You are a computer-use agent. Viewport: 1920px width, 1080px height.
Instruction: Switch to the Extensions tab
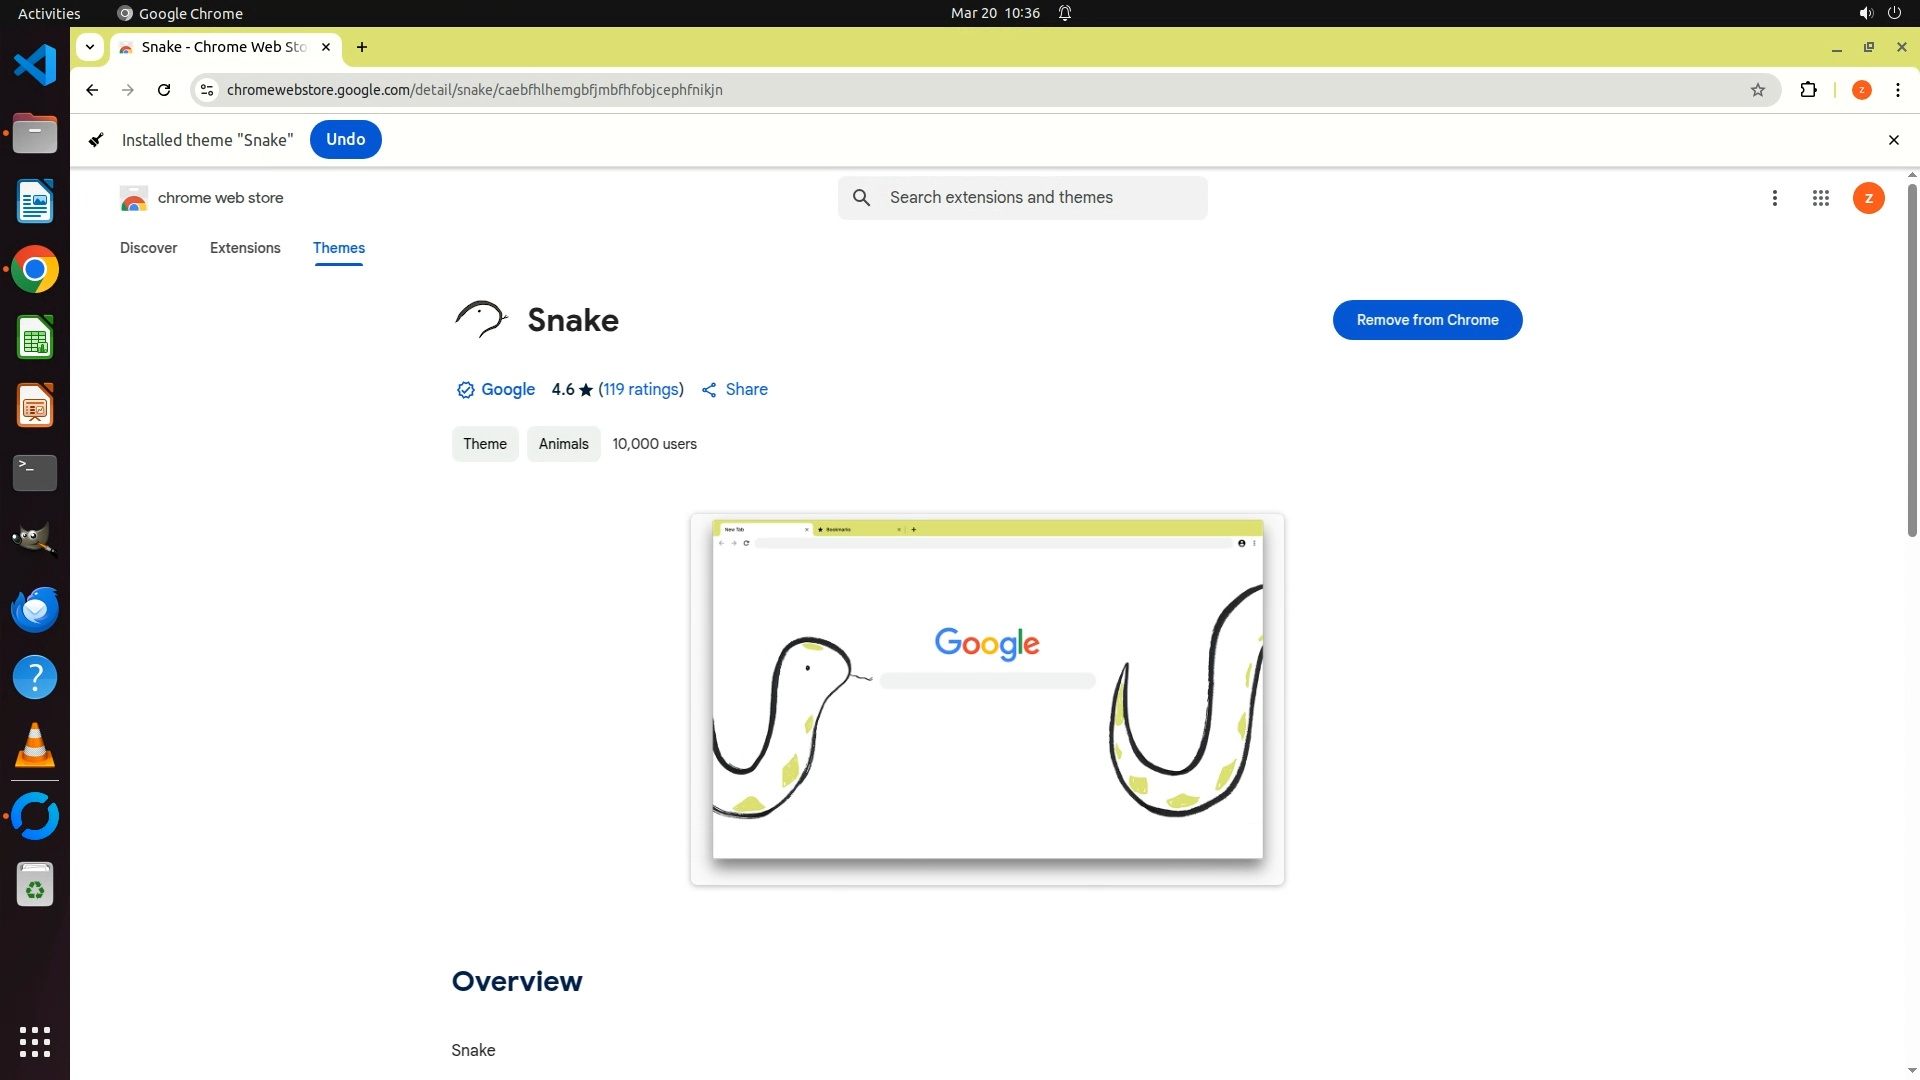point(245,248)
